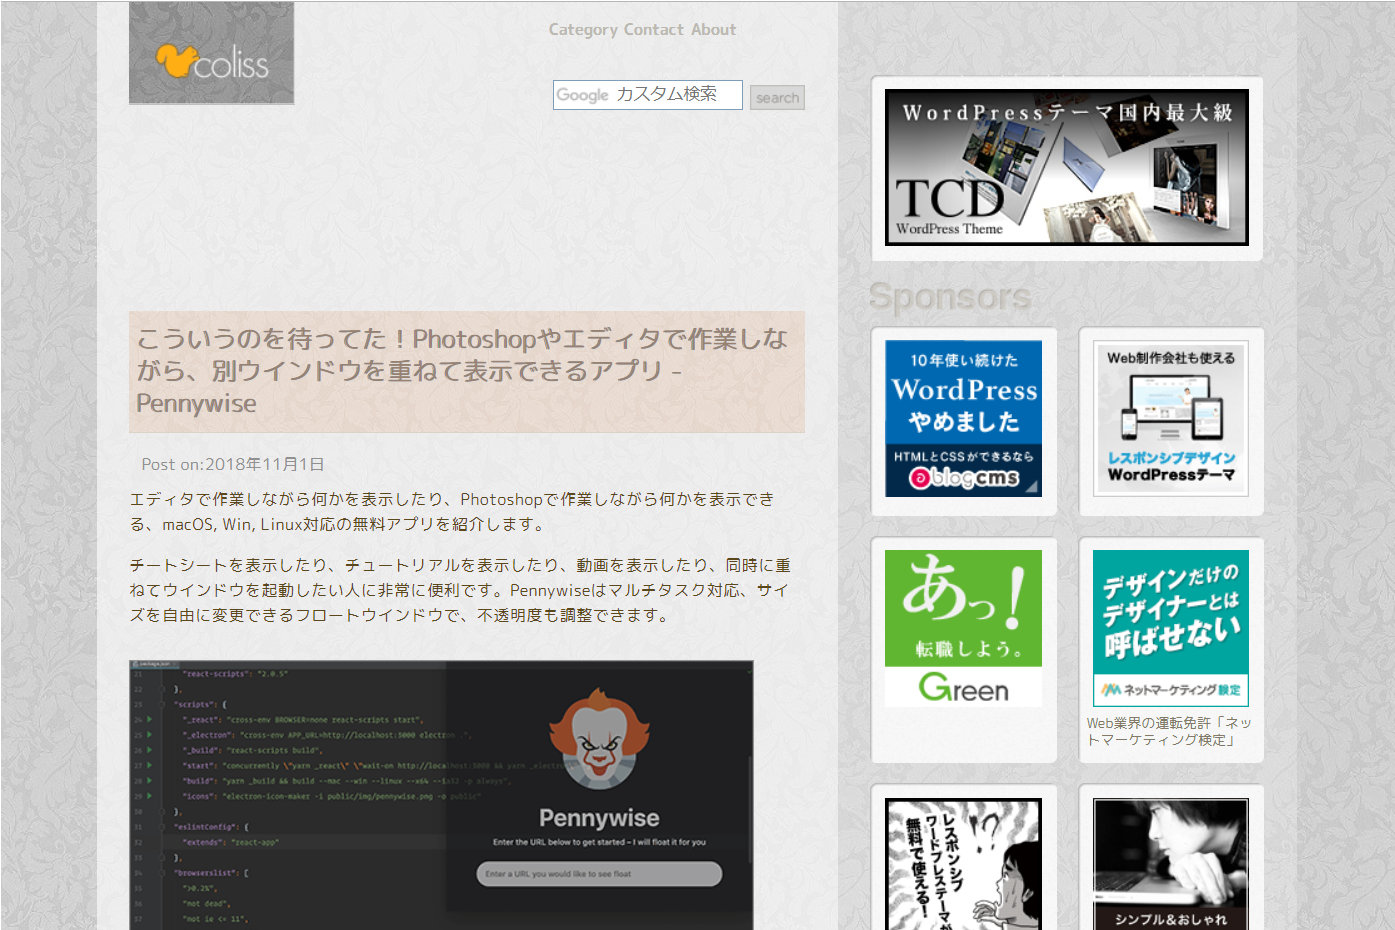Click the Sponsors heading
Viewport: 1395px width, 930px height.
(x=949, y=297)
